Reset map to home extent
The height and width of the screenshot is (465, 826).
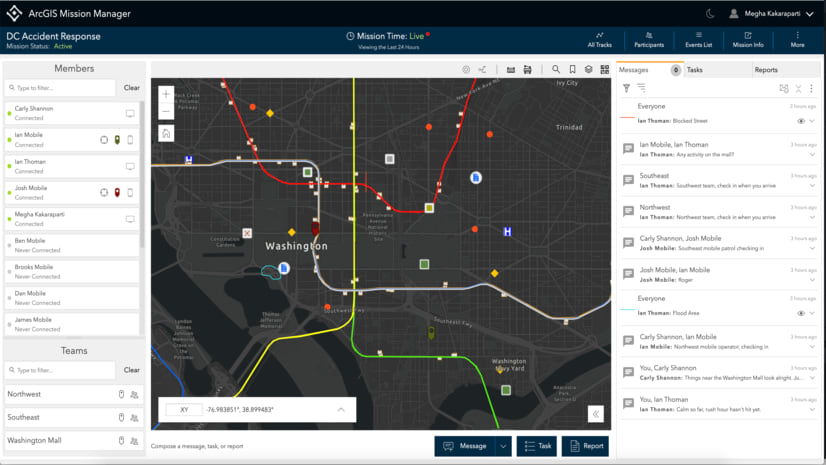[x=166, y=133]
